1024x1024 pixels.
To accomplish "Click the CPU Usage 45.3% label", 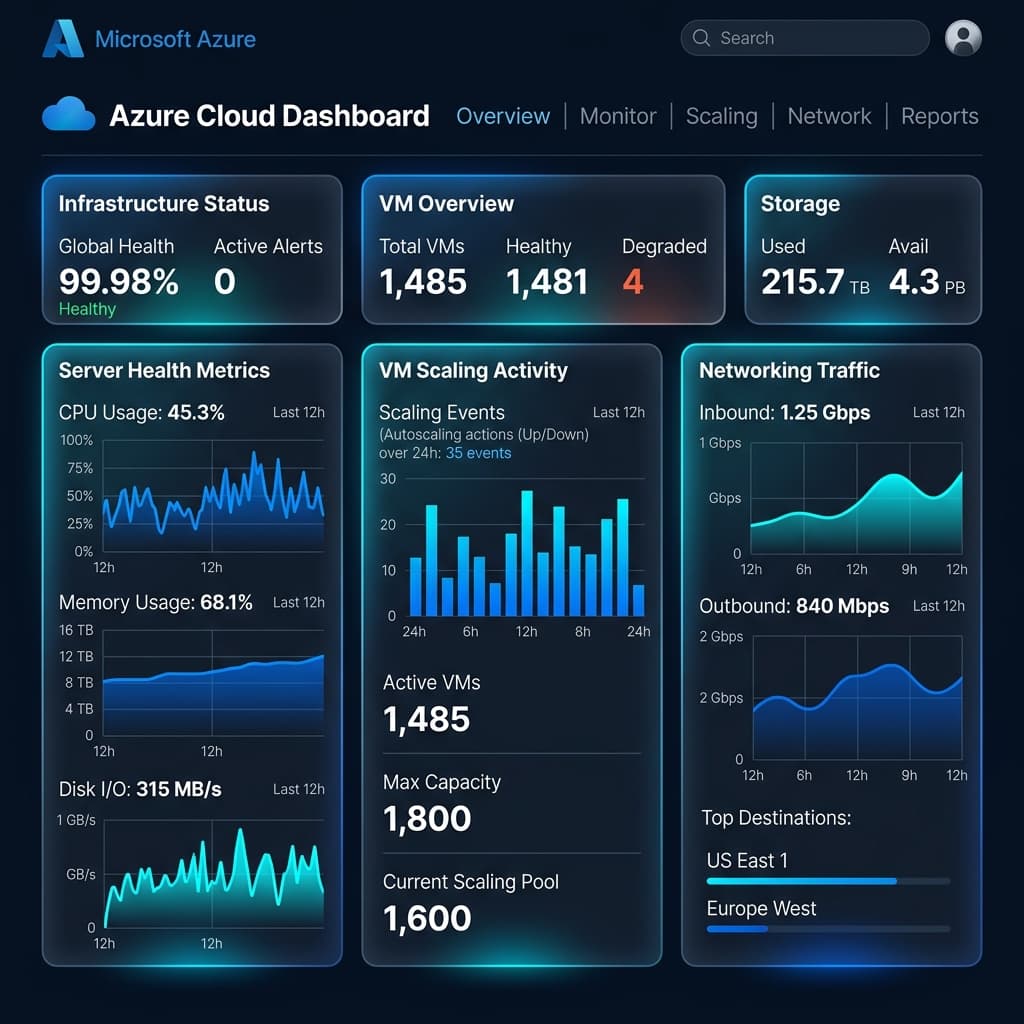I will [x=142, y=413].
